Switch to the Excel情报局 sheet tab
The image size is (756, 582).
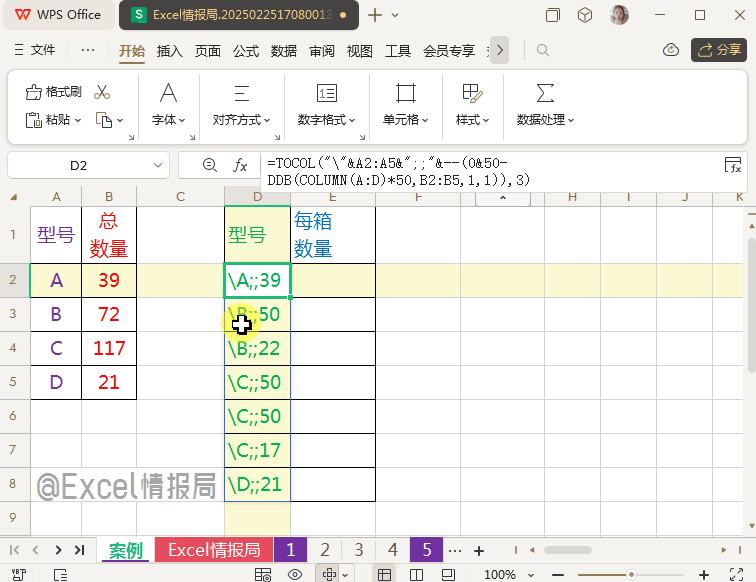click(x=213, y=550)
